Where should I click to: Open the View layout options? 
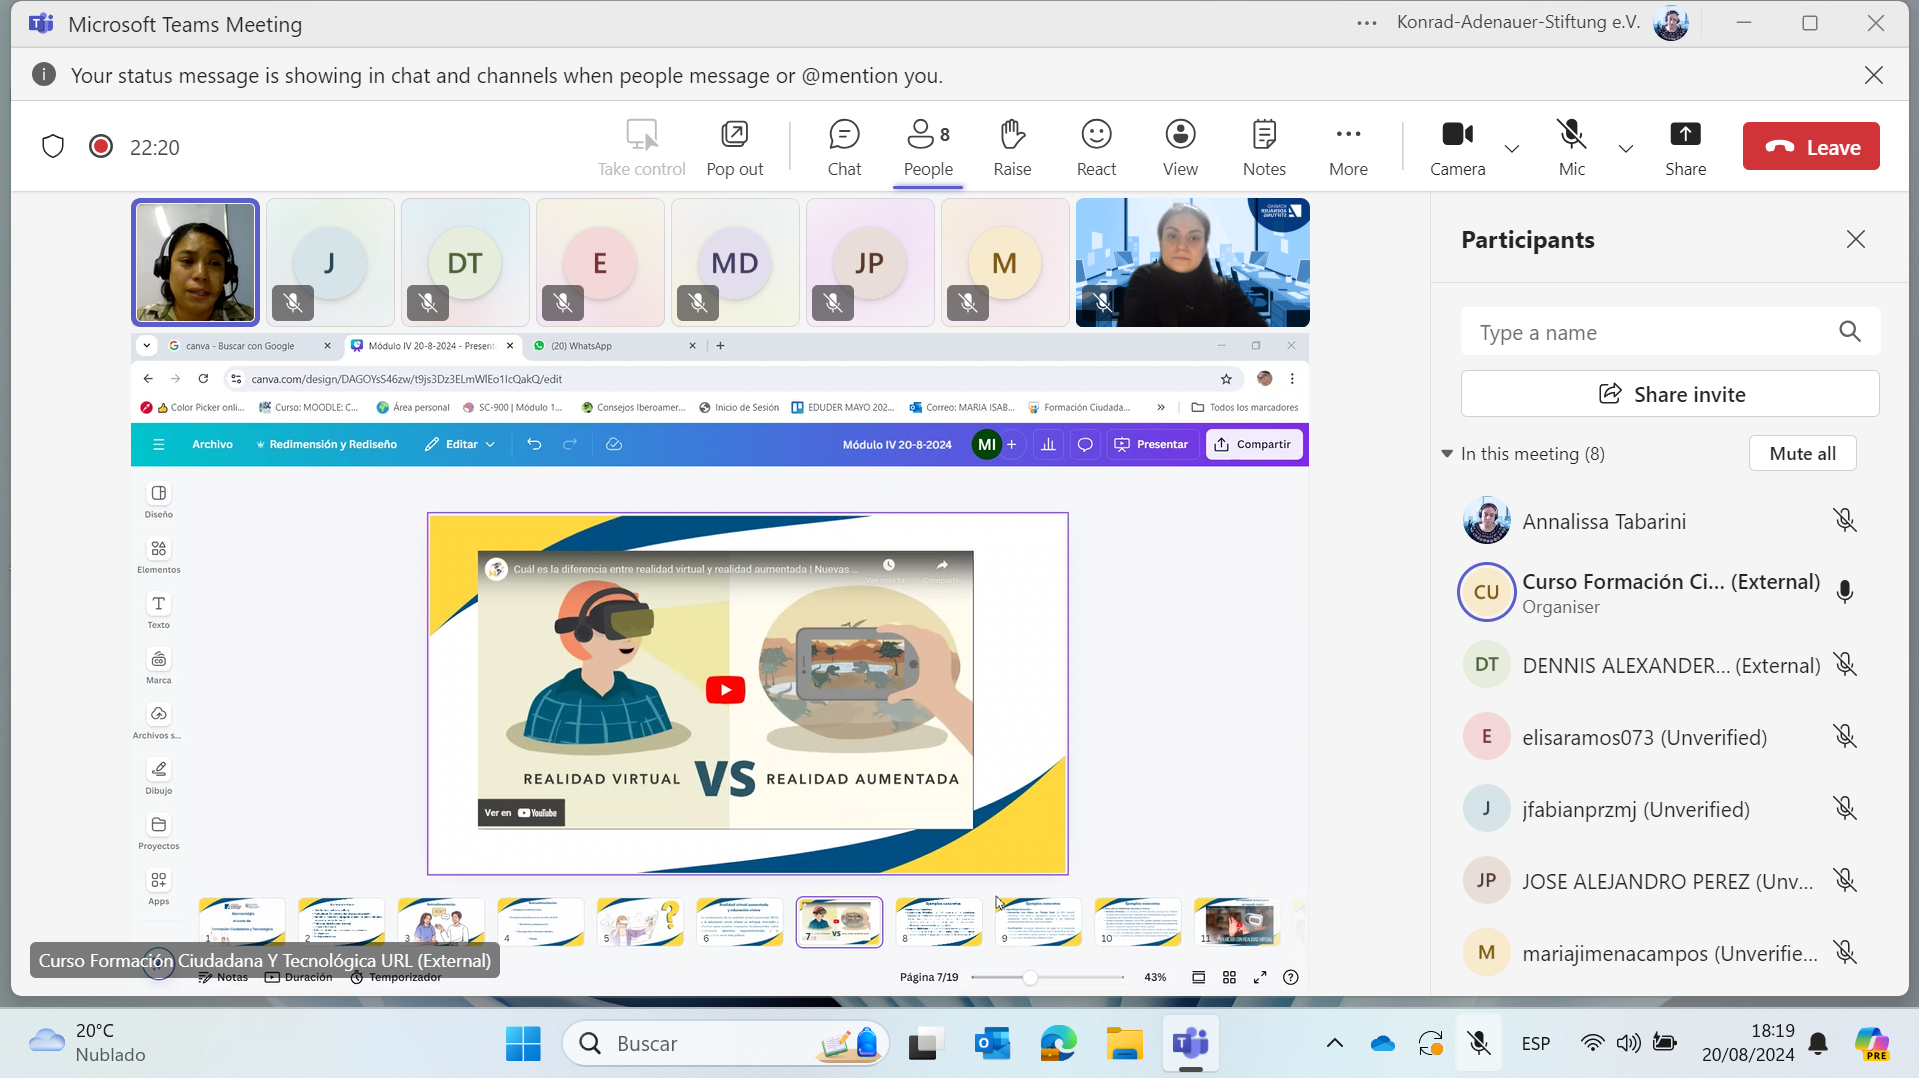[x=1180, y=146]
